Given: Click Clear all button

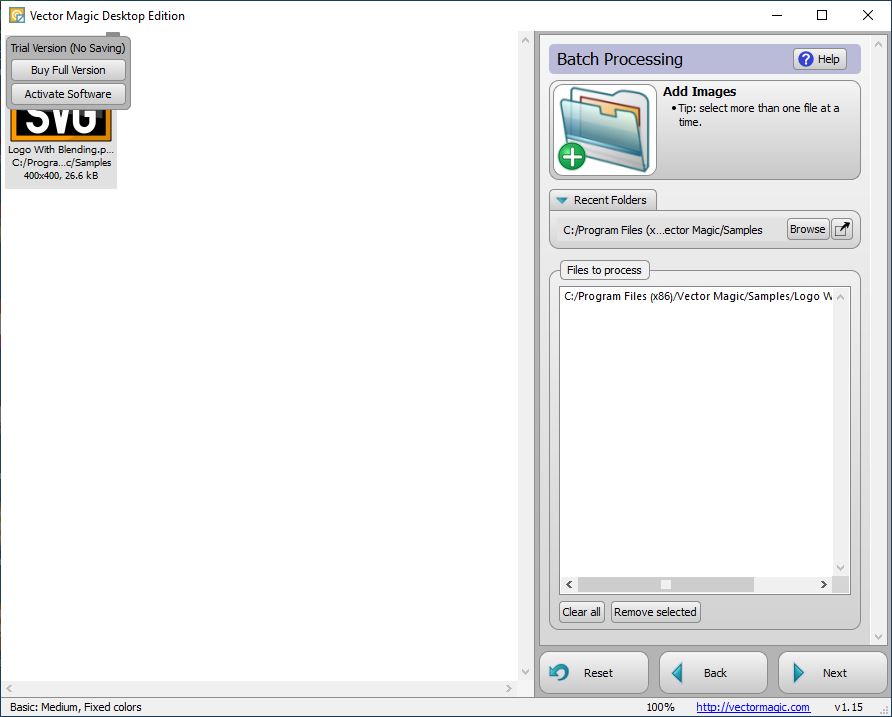Looking at the screenshot, I should click(581, 612).
